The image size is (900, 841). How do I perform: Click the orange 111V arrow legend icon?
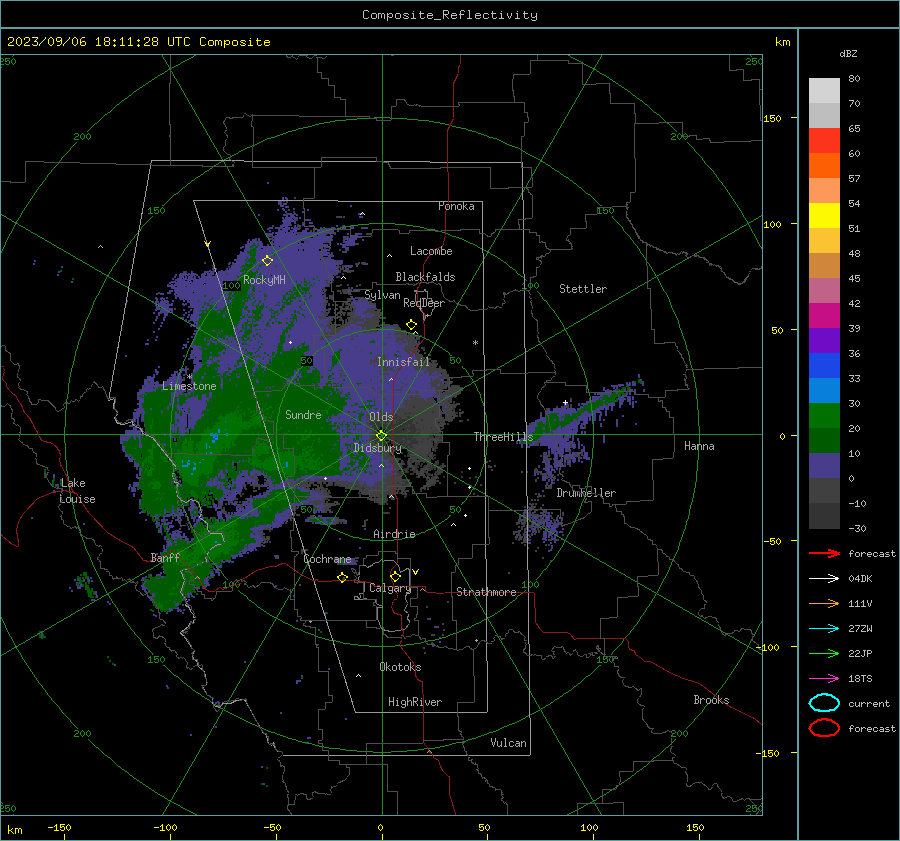(x=824, y=603)
